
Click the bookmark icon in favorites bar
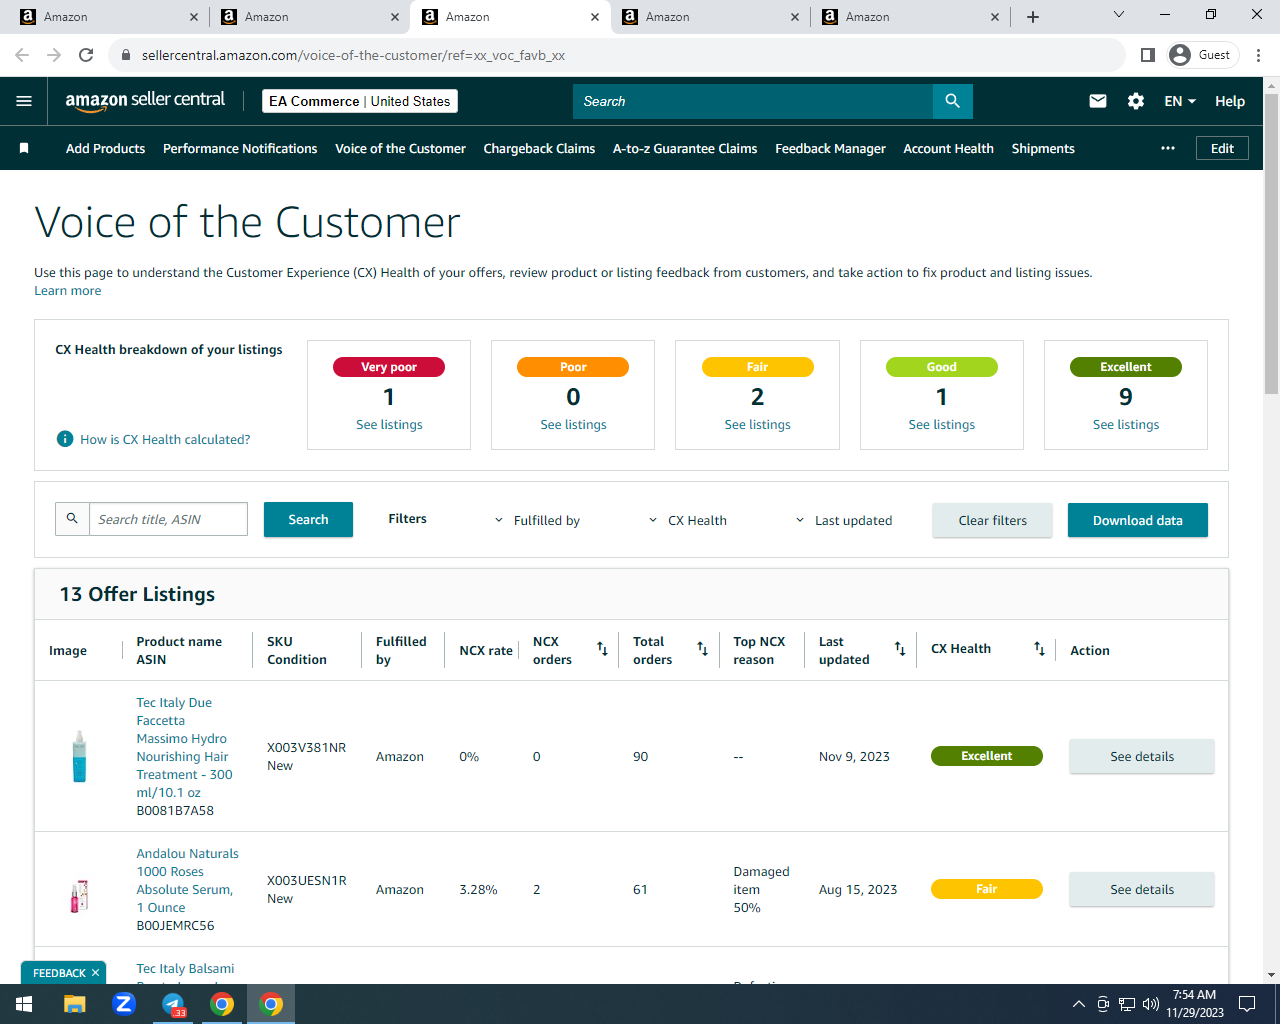(x=24, y=148)
